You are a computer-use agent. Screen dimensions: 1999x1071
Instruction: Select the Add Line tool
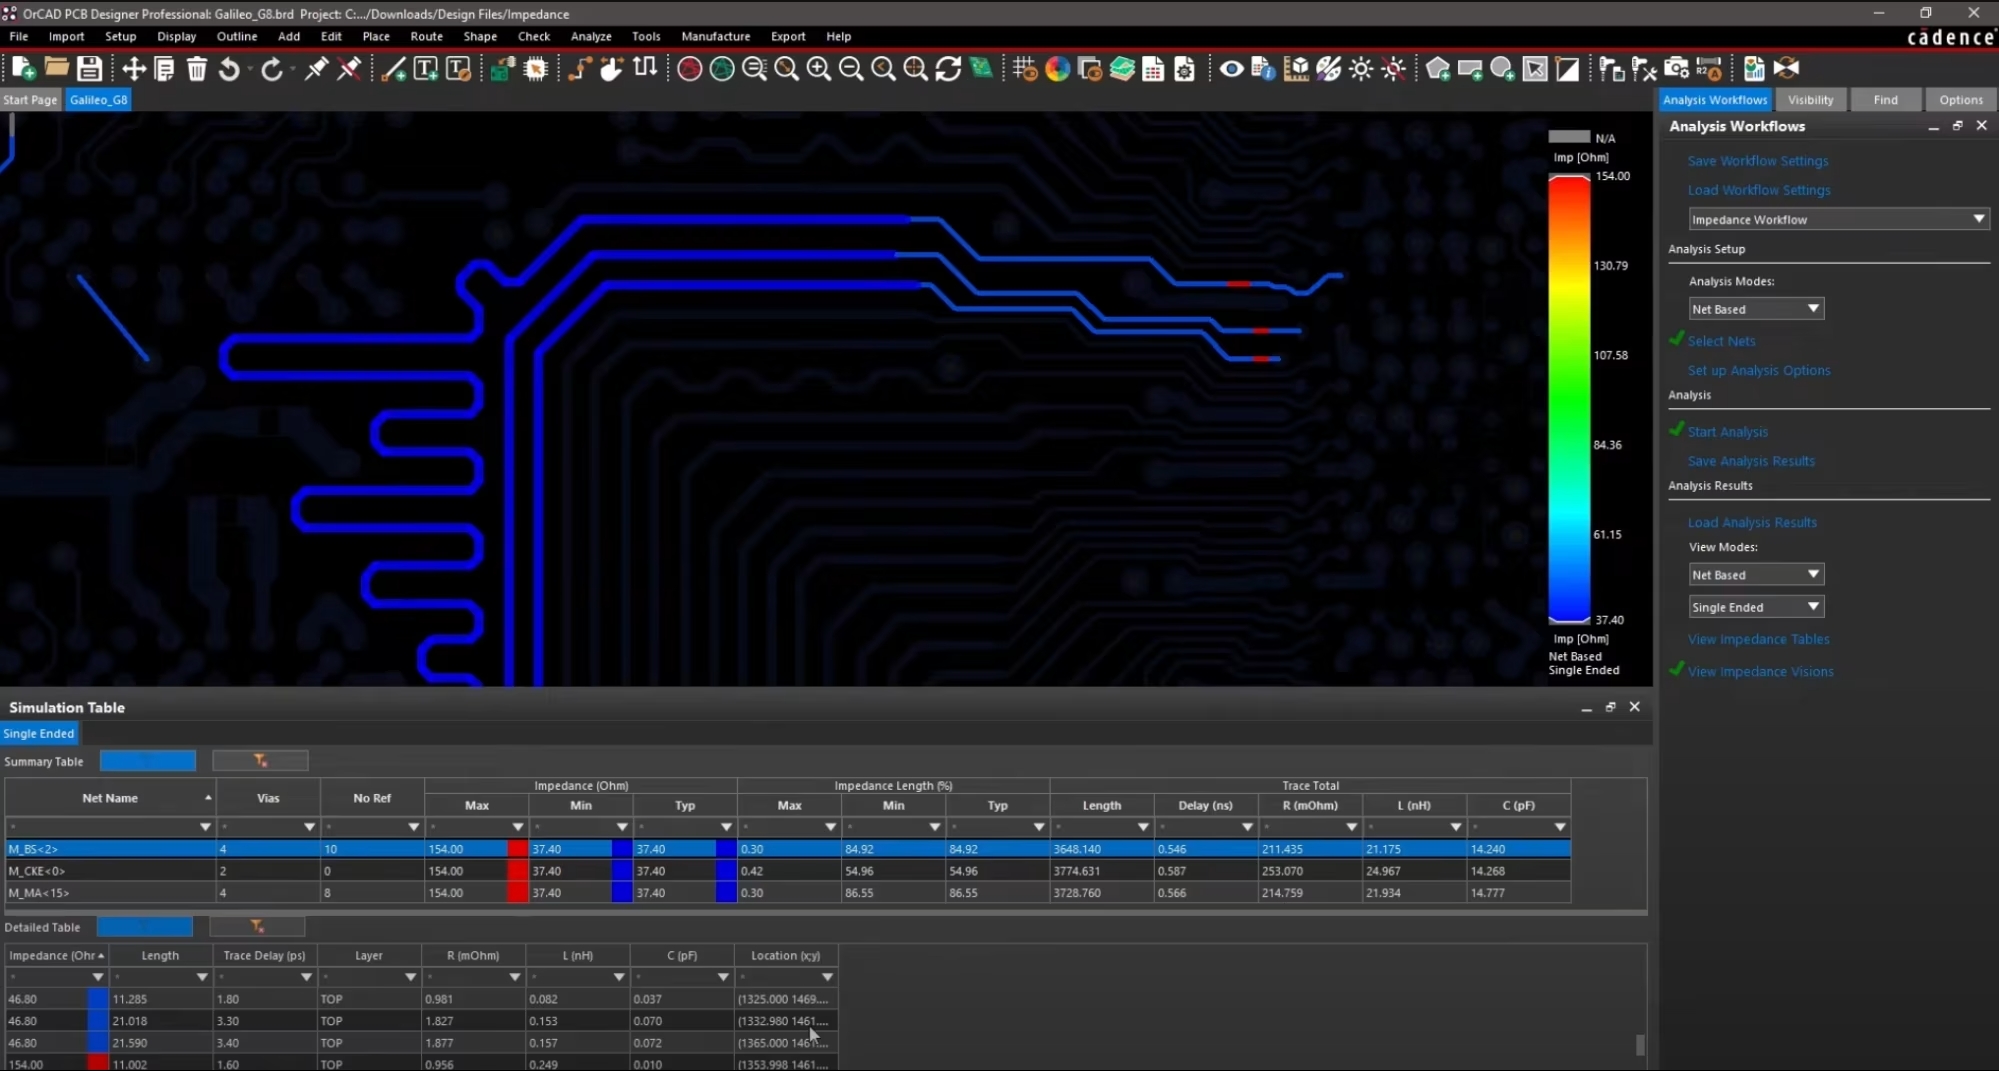click(x=393, y=68)
